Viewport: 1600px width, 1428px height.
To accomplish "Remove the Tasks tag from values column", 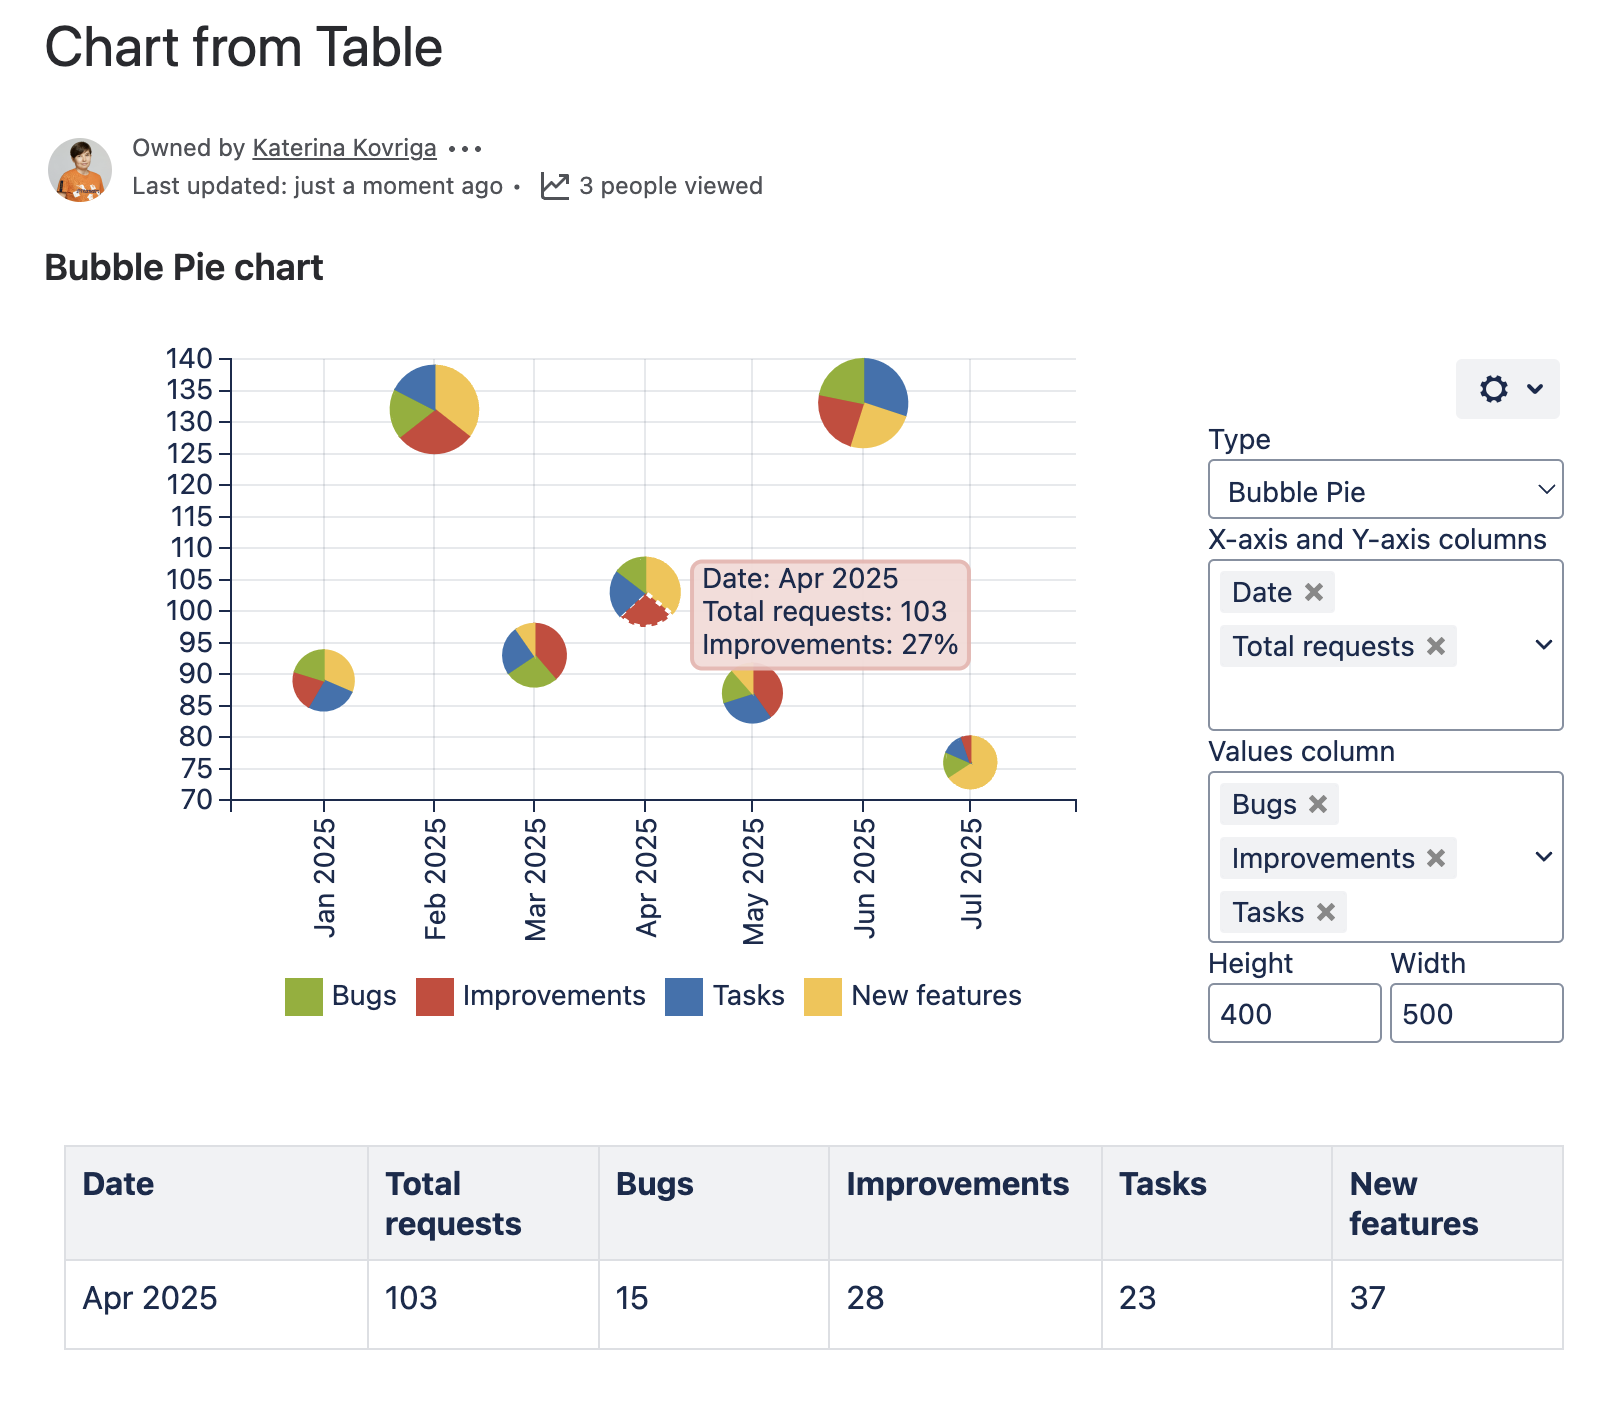I will [x=1326, y=912].
